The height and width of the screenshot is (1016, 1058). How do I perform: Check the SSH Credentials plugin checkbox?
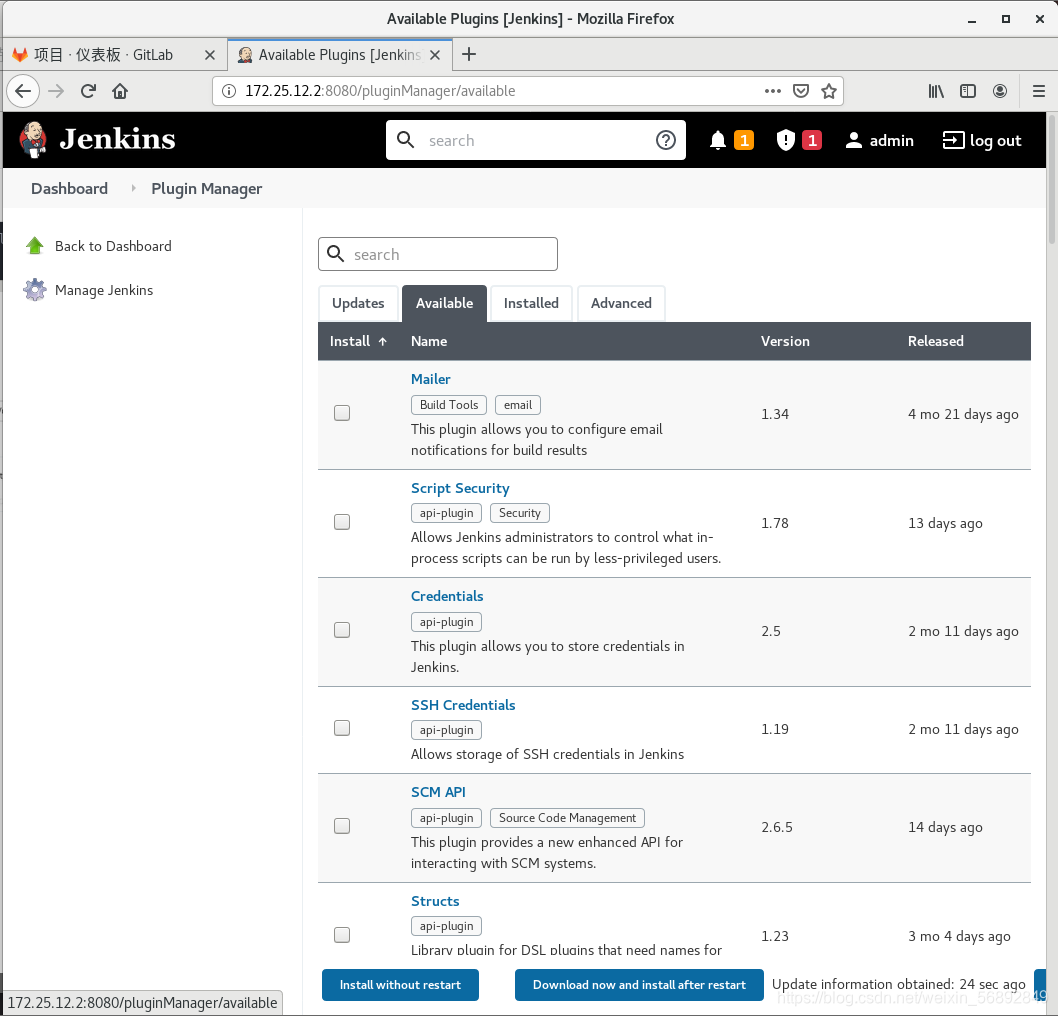click(x=342, y=728)
